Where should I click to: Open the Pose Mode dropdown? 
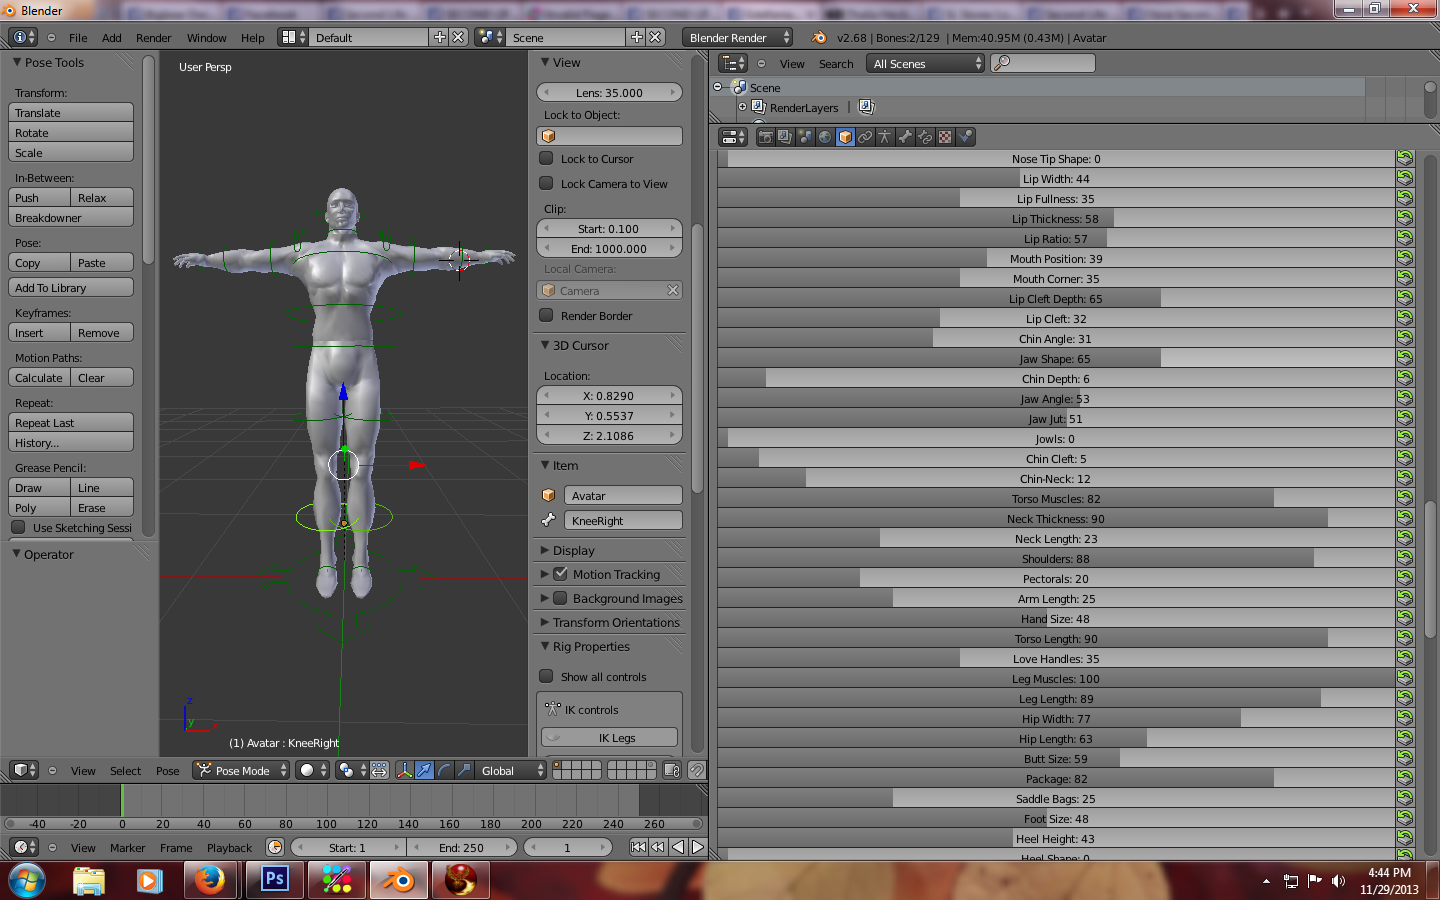tap(242, 770)
